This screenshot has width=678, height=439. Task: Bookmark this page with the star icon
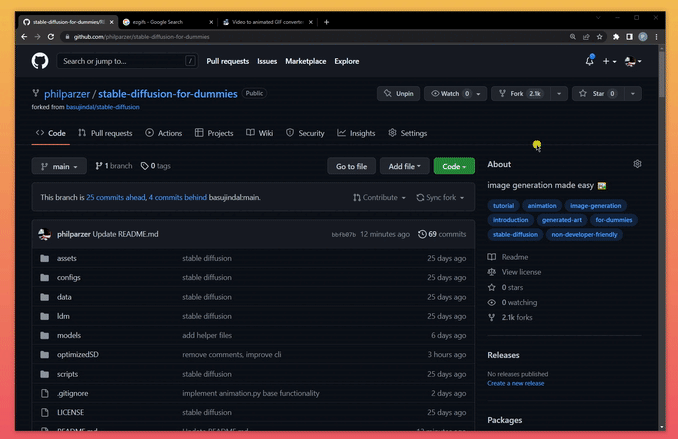(599, 37)
